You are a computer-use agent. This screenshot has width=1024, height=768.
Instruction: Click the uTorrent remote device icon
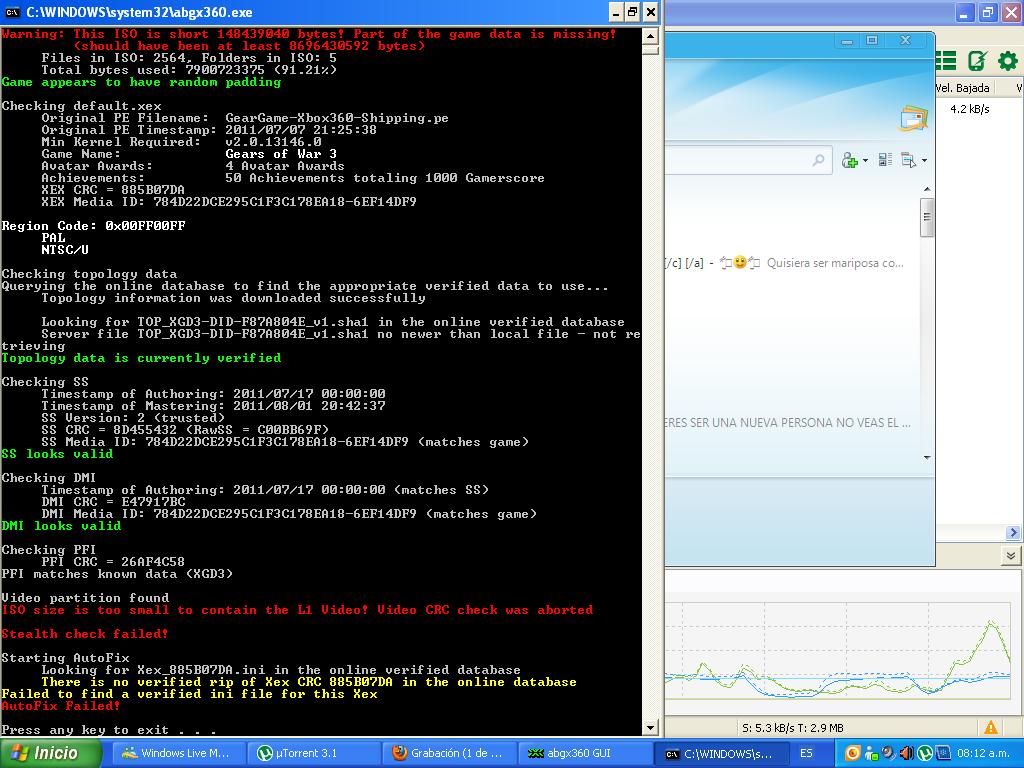pyautogui.click(x=977, y=61)
